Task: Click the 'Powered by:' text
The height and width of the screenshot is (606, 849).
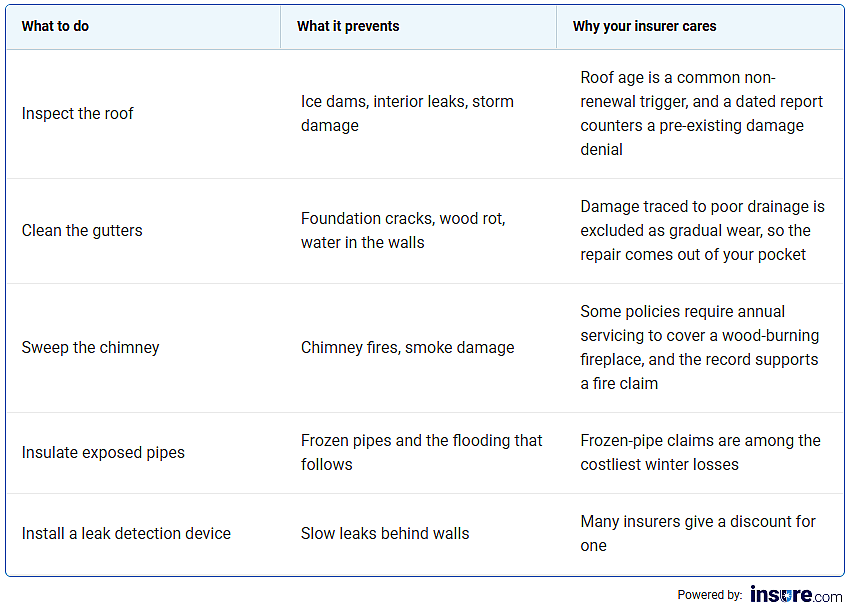Action: click(709, 595)
